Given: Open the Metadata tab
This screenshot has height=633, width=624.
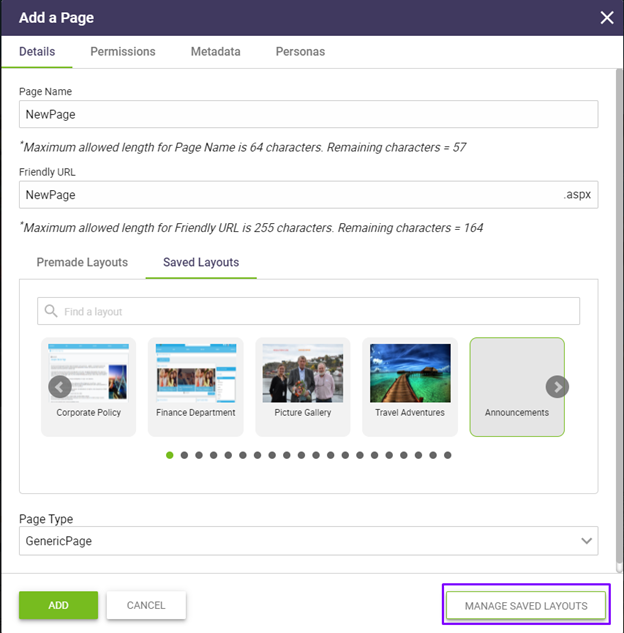Looking at the screenshot, I should [x=216, y=52].
